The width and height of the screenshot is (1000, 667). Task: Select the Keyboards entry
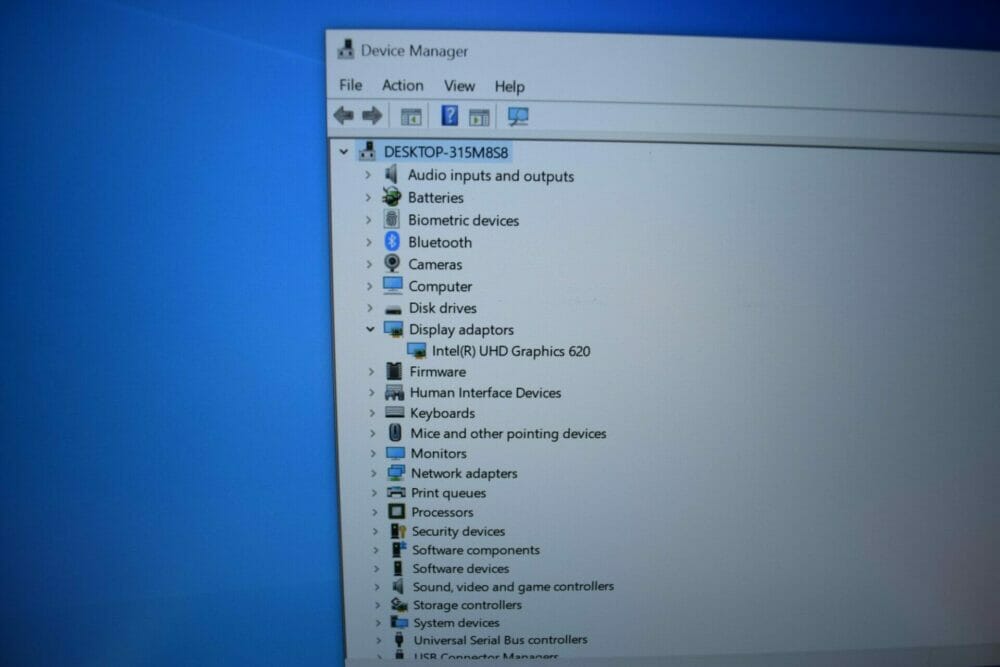[x=443, y=413]
